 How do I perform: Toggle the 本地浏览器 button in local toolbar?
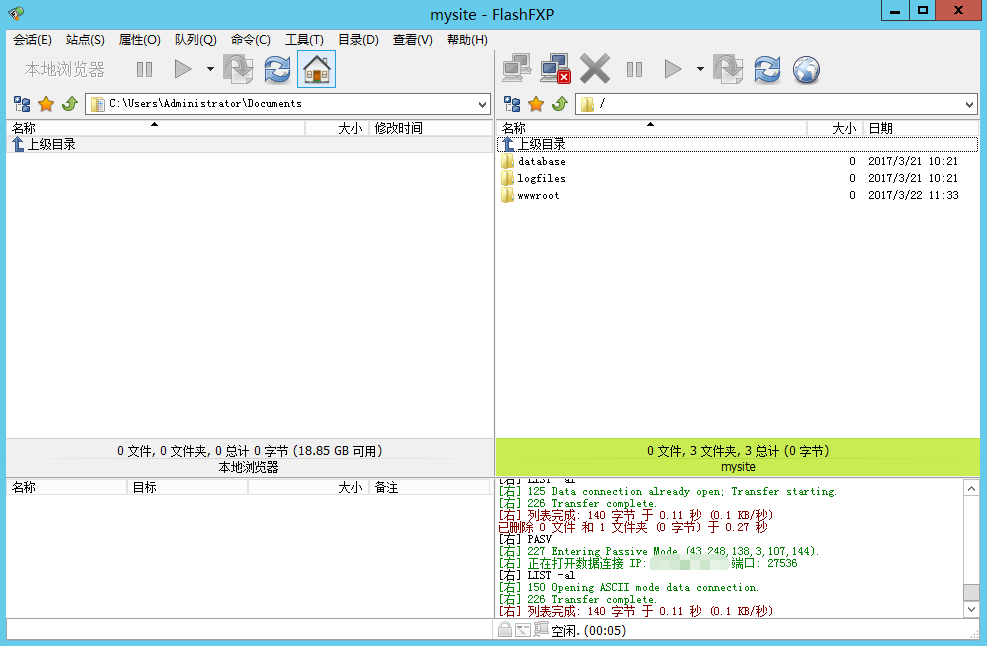64,69
